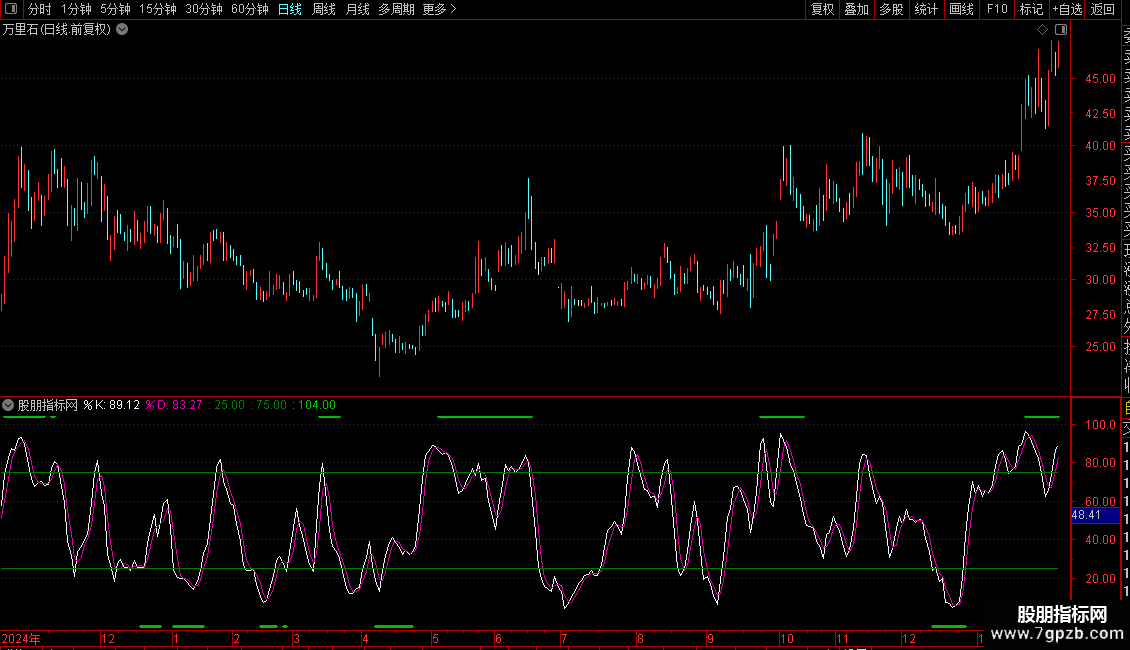The width and height of the screenshot is (1130, 650).
Task: Switch to 周线 weekly chart
Action: coord(324,9)
